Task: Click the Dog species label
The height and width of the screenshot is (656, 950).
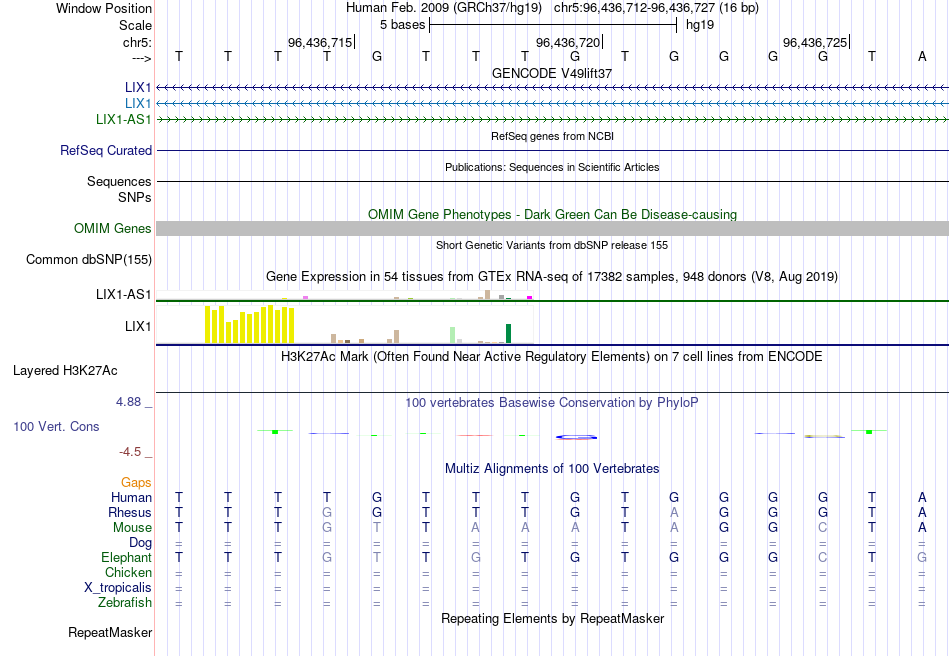Action: tap(140, 543)
